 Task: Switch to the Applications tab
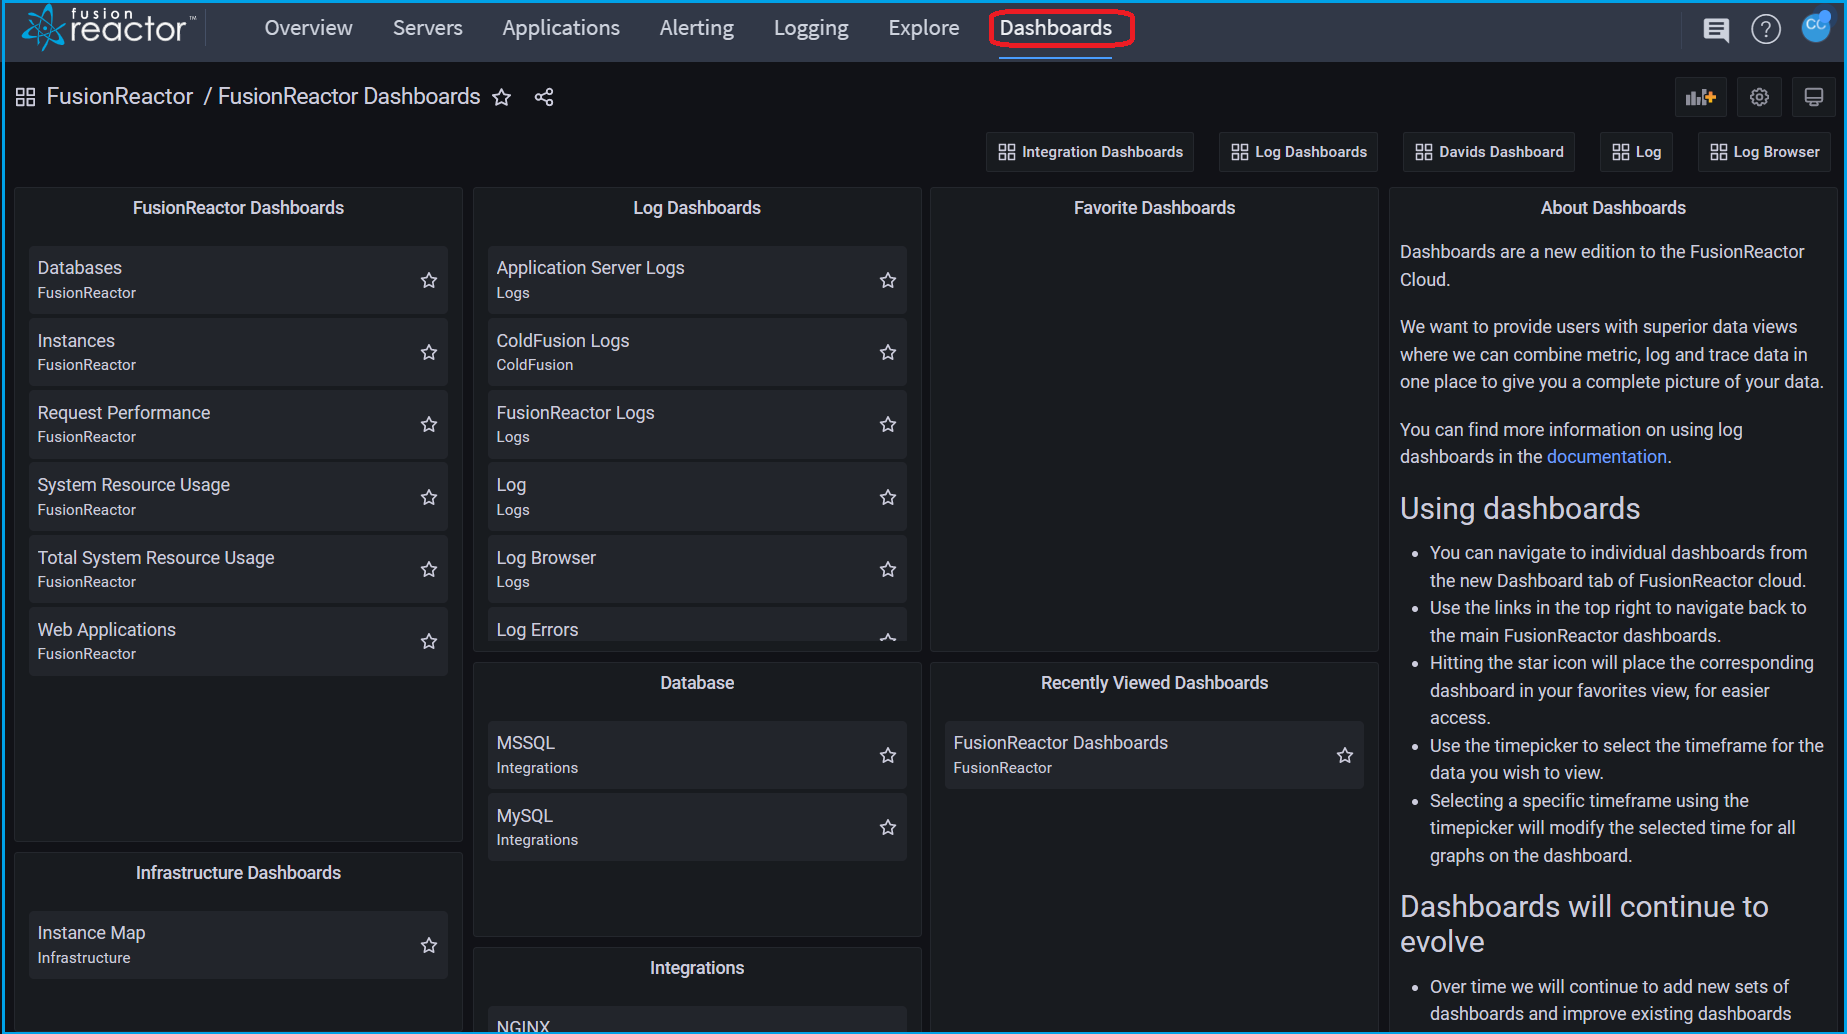click(x=561, y=28)
